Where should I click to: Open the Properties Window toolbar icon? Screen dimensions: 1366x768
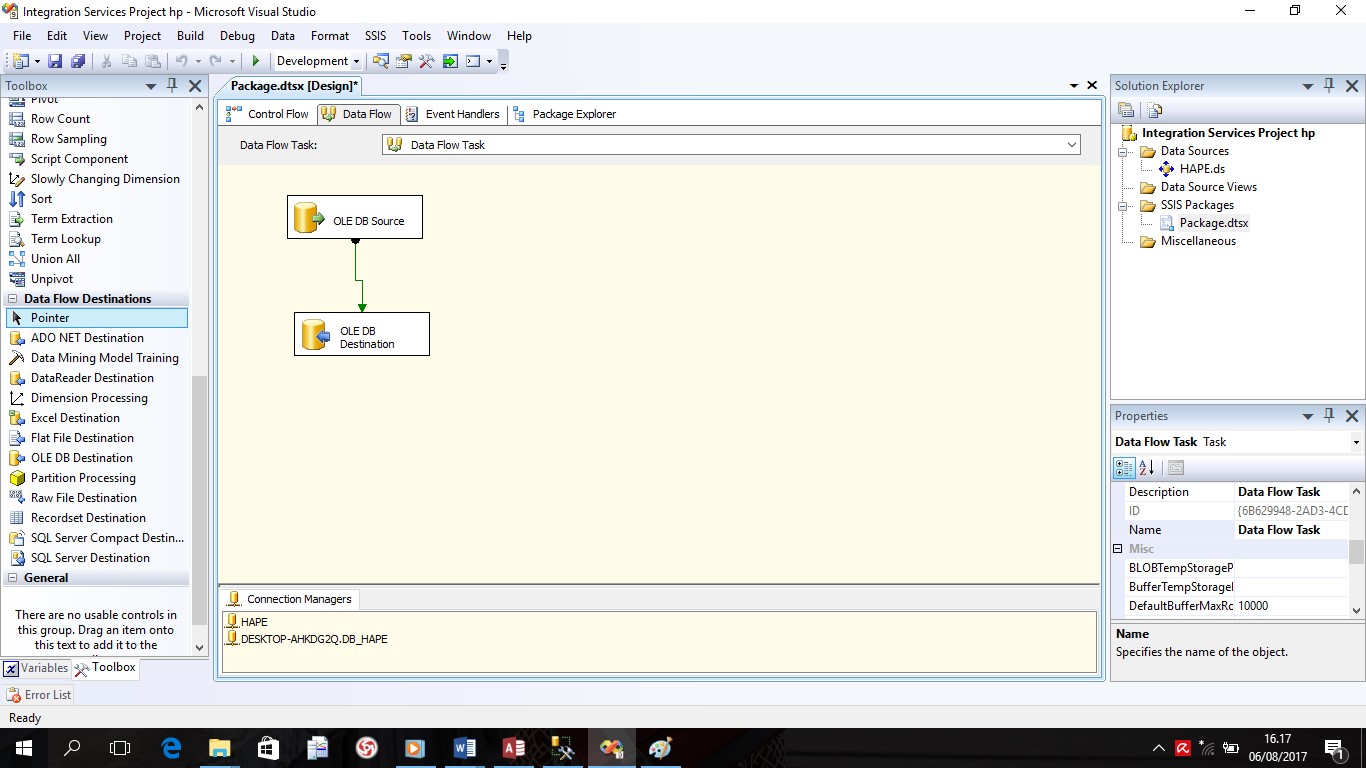pyautogui.click(x=404, y=61)
